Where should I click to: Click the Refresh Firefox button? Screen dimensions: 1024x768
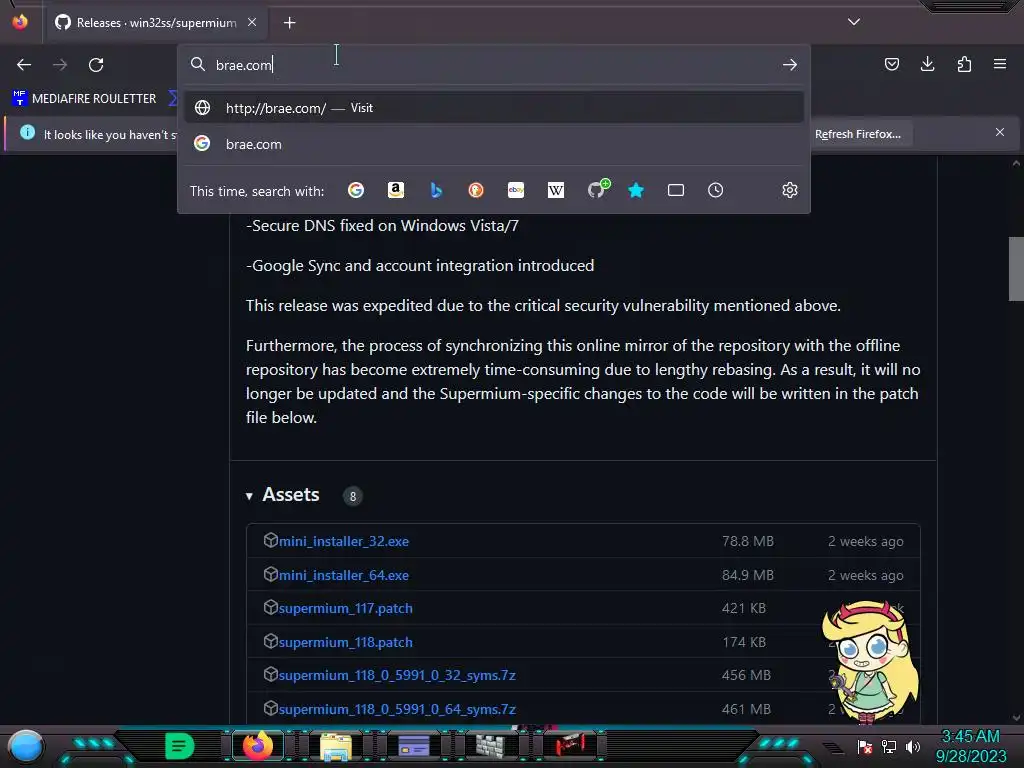click(857, 134)
